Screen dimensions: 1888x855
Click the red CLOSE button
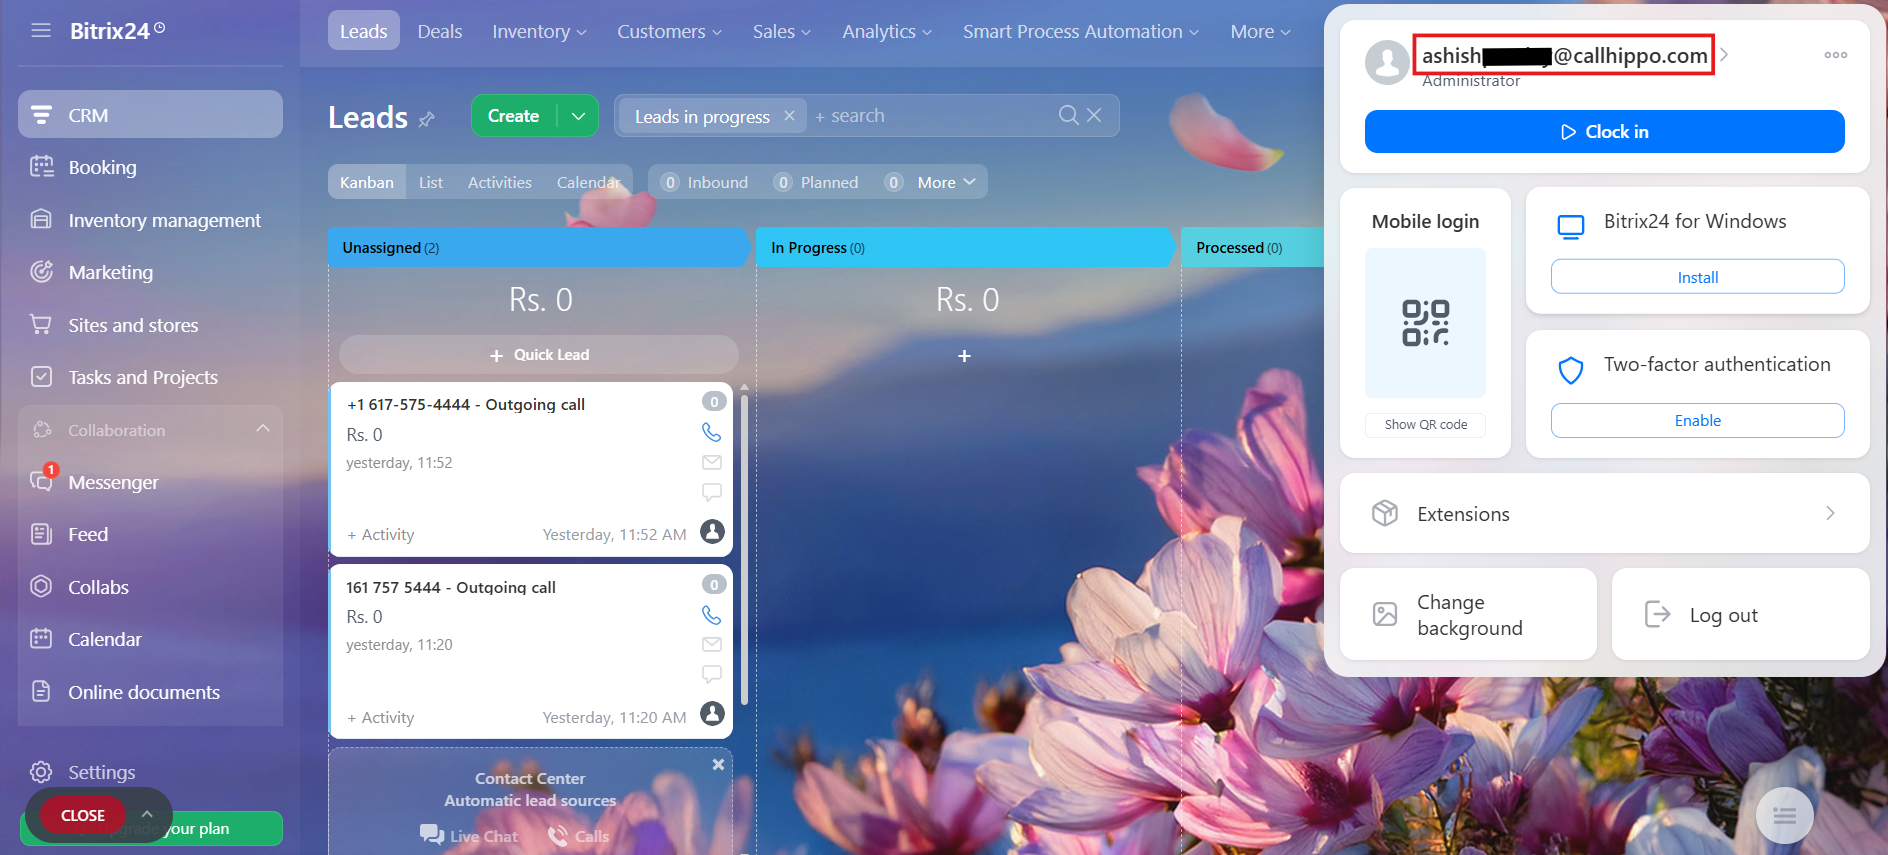(x=83, y=815)
